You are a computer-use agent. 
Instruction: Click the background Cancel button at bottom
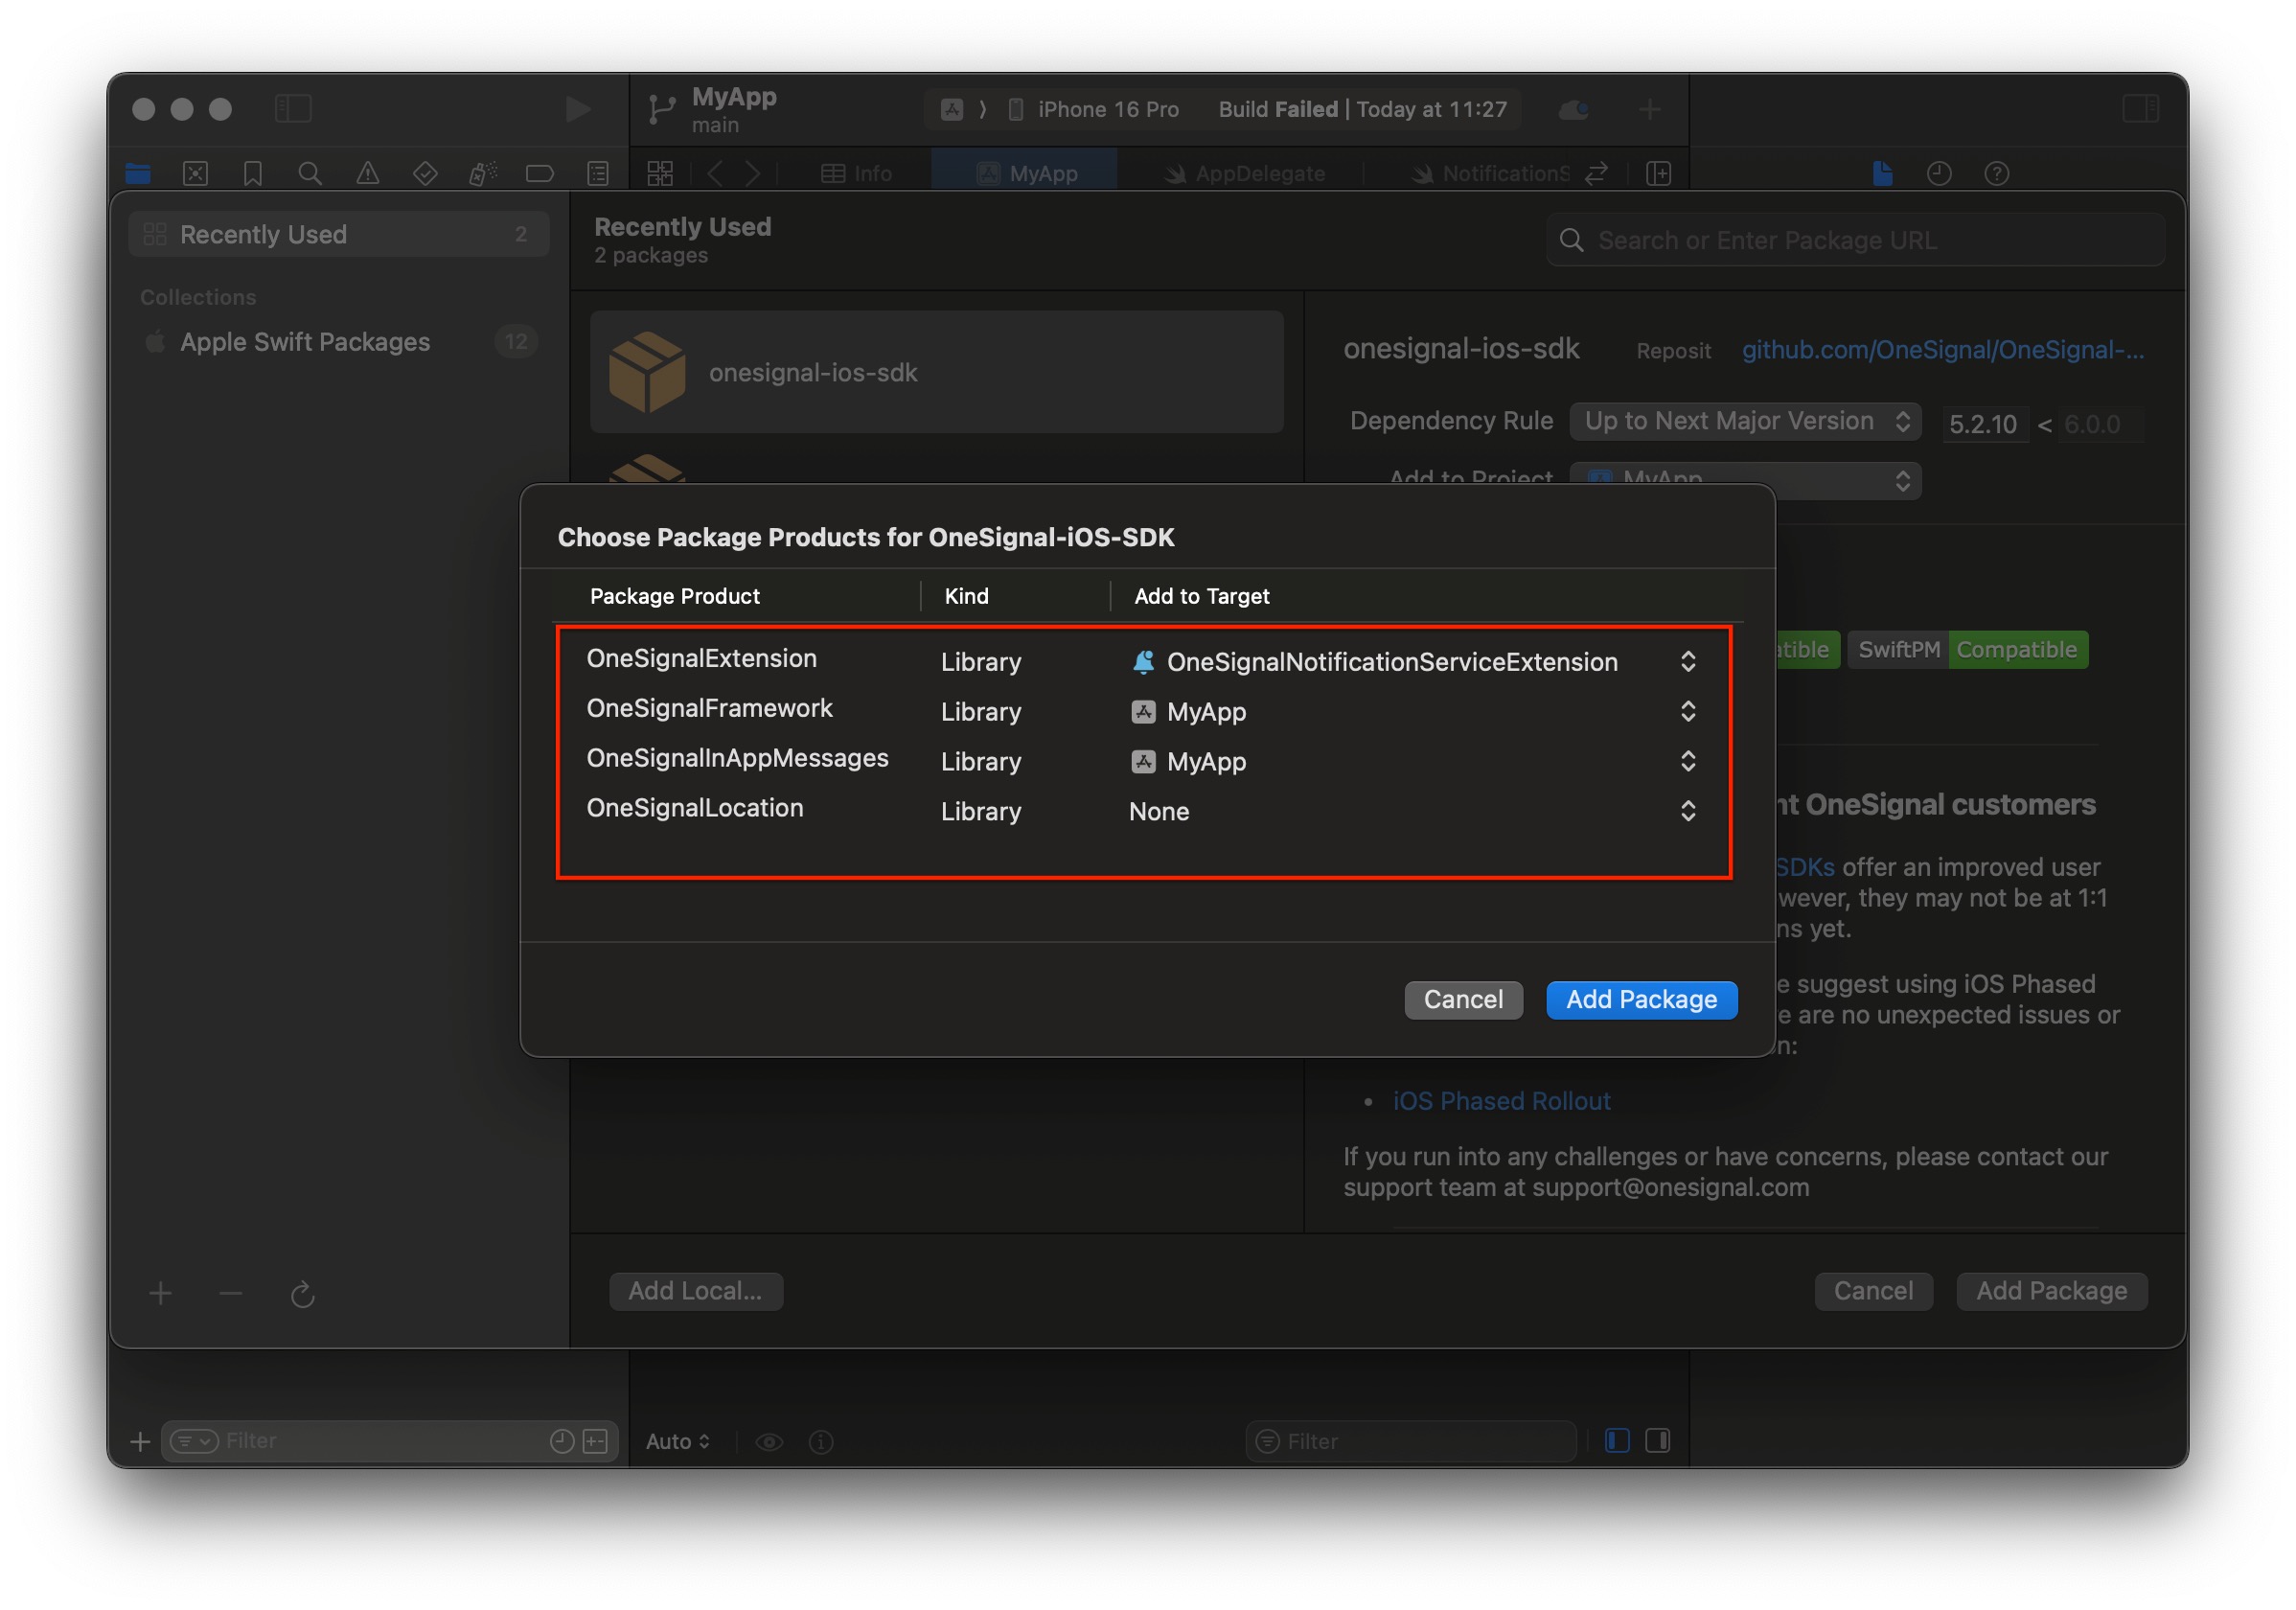[x=1873, y=1291]
